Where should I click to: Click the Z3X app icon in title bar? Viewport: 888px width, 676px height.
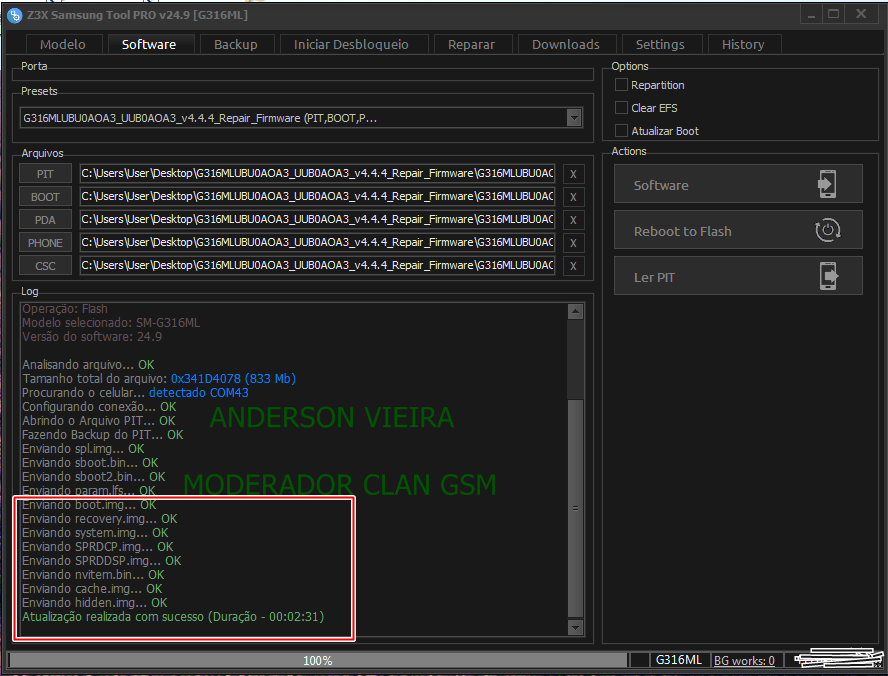point(15,15)
